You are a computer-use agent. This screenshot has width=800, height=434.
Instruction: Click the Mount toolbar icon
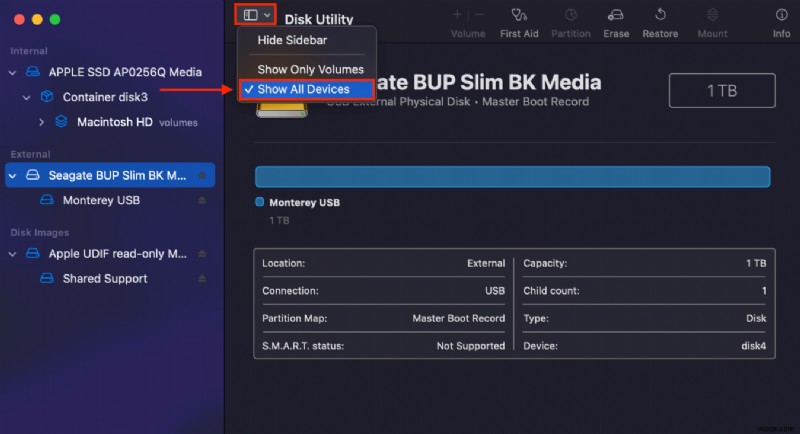pos(712,15)
